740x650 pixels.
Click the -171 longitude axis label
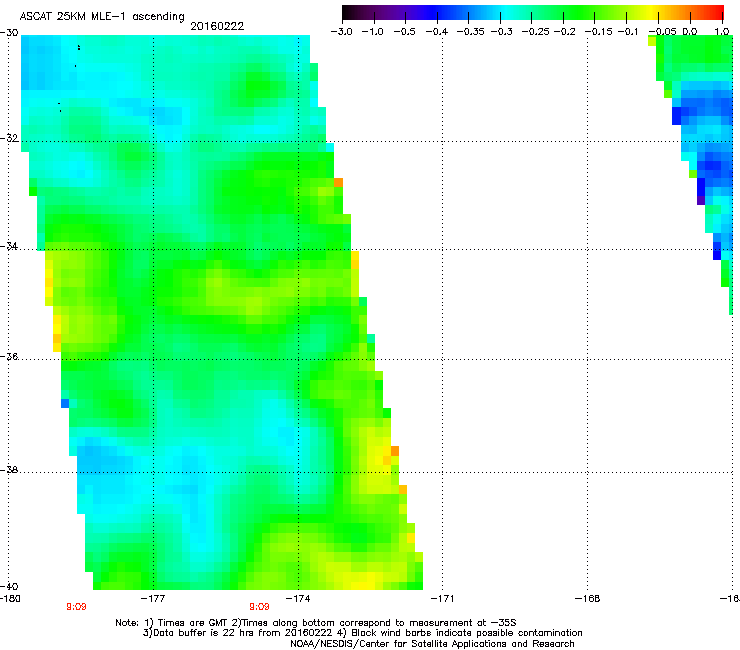click(x=442, y=599)
